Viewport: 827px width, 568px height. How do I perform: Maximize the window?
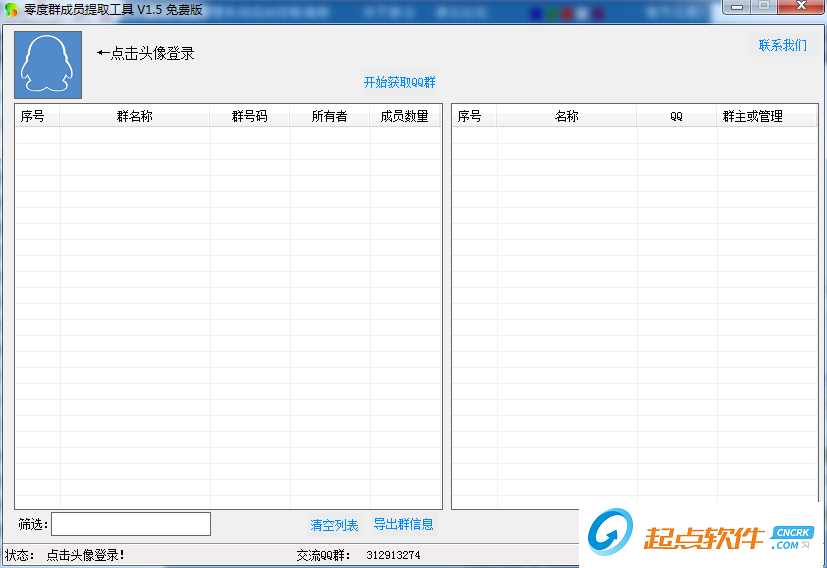point(764,7)
